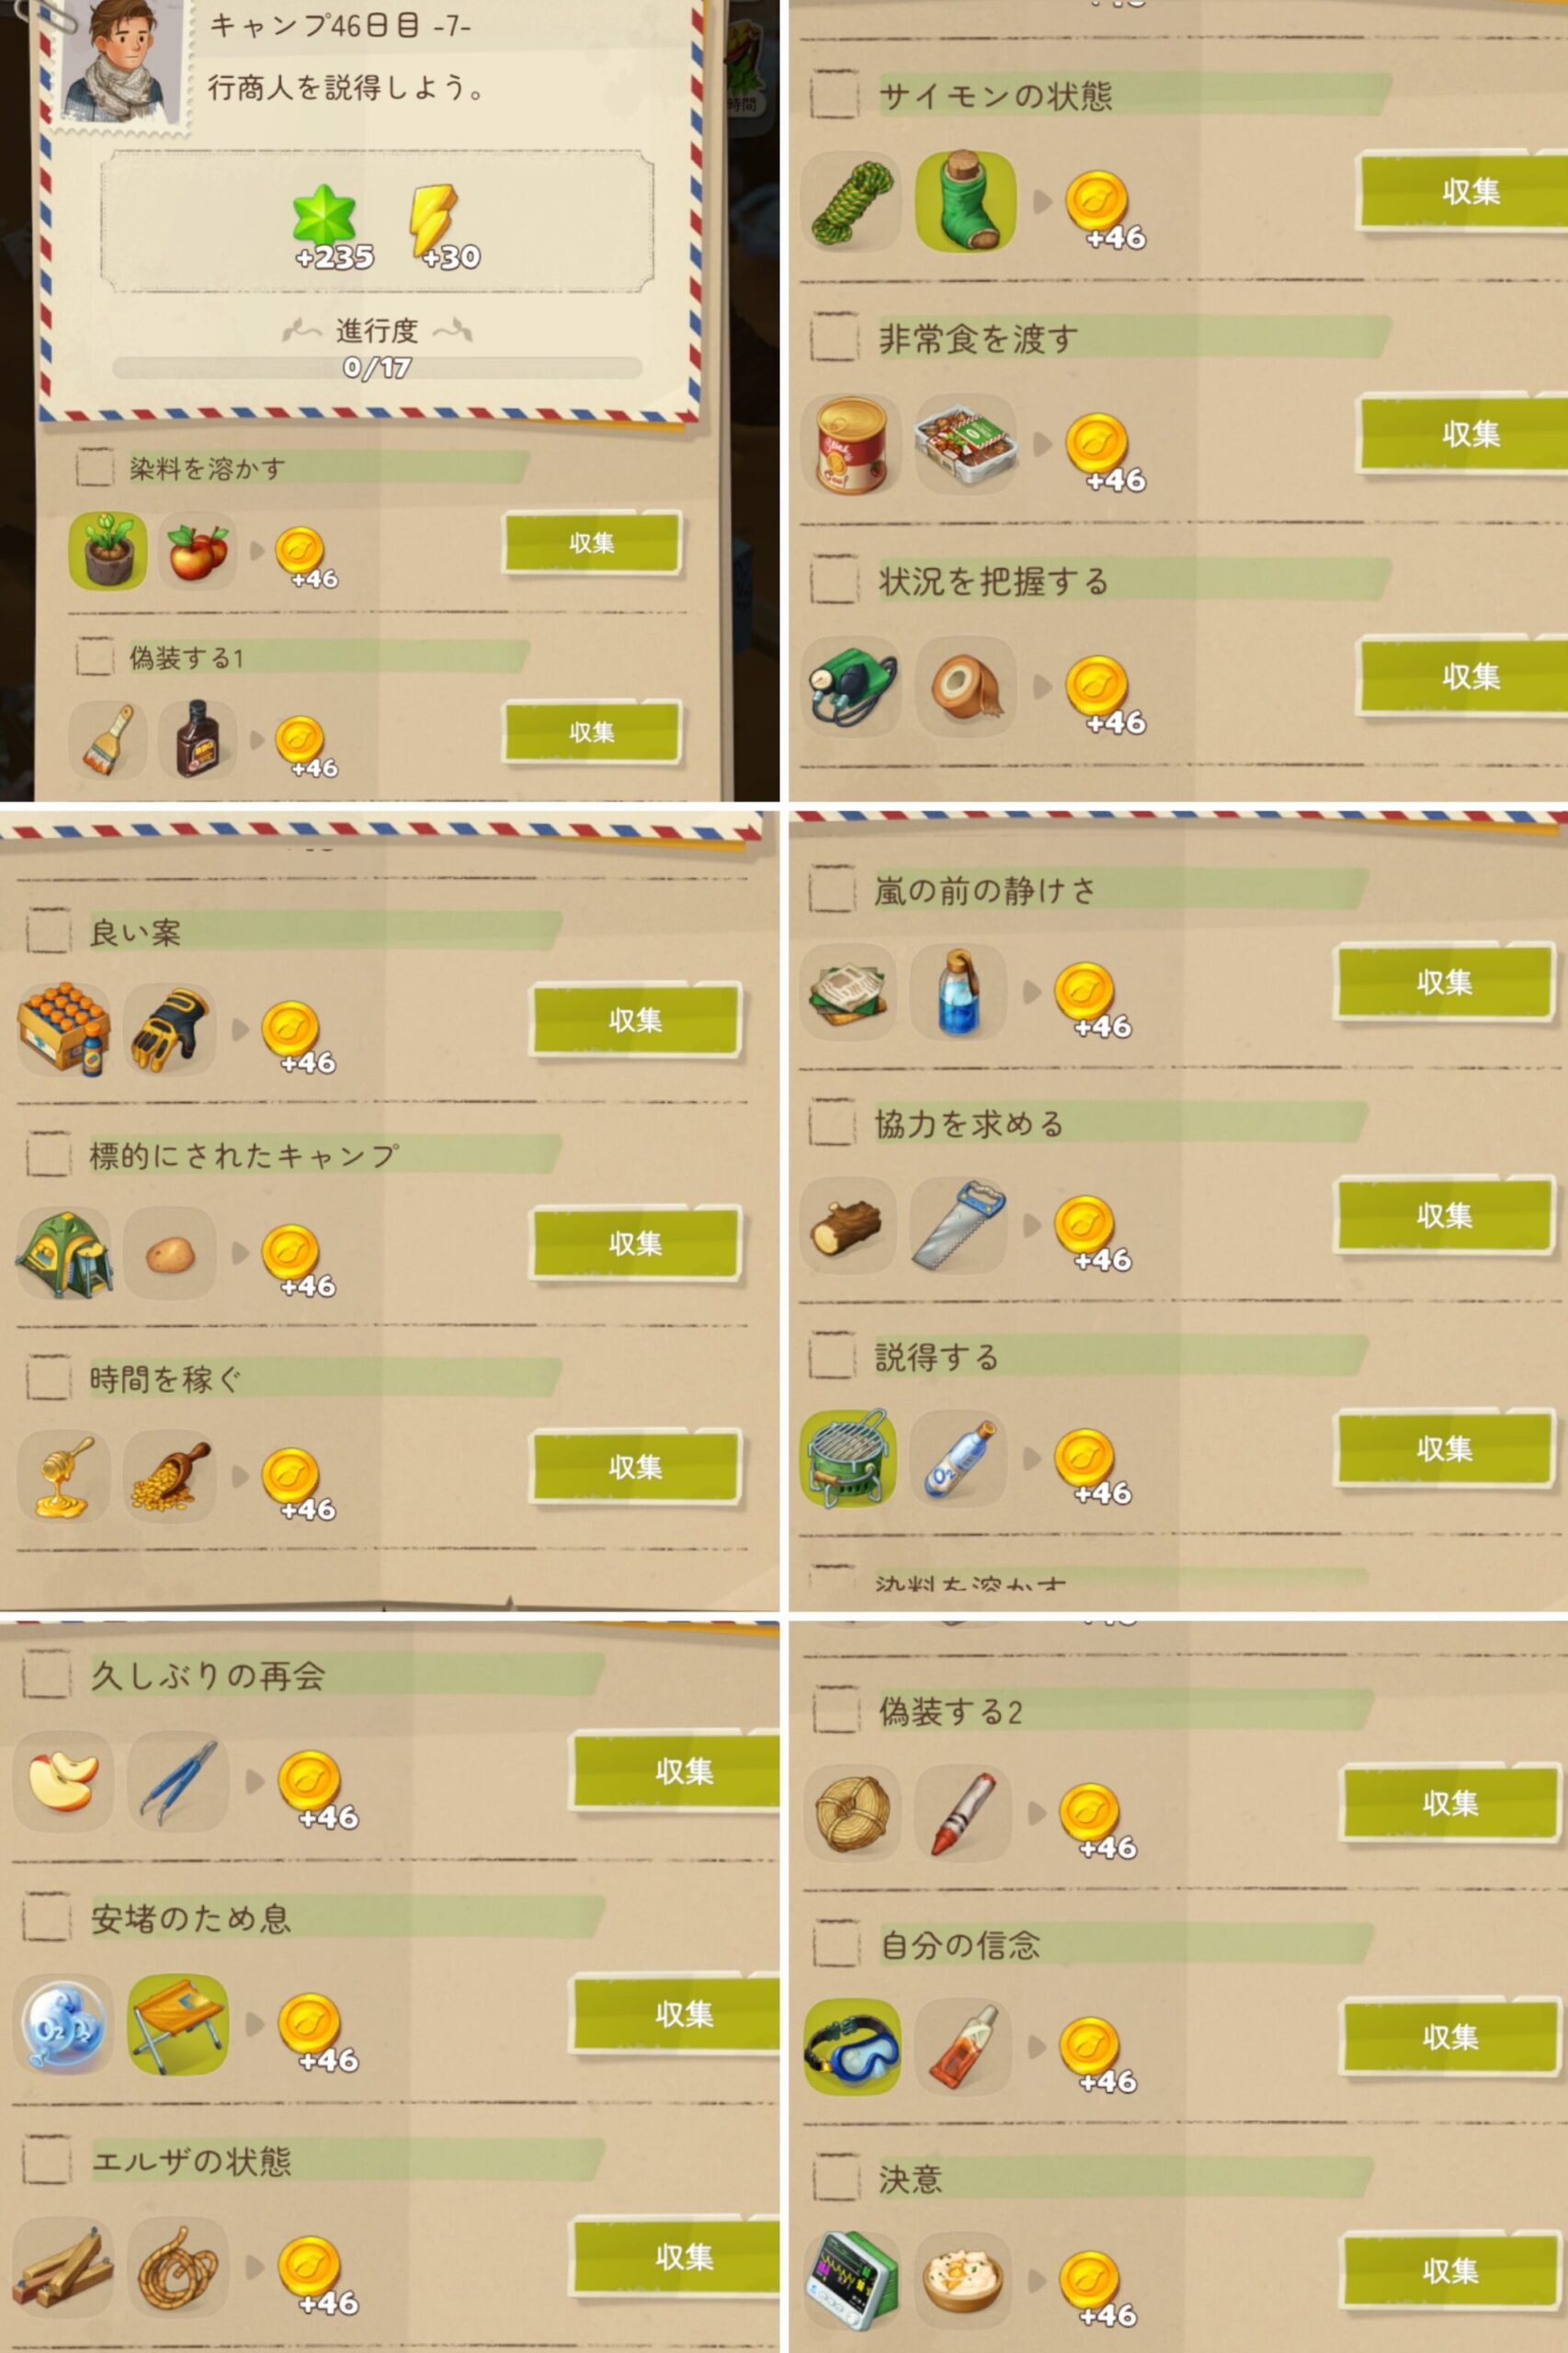Select the canned soup item icon
The height and width of the screenshot is (2353, 1568).
point(851,444)
